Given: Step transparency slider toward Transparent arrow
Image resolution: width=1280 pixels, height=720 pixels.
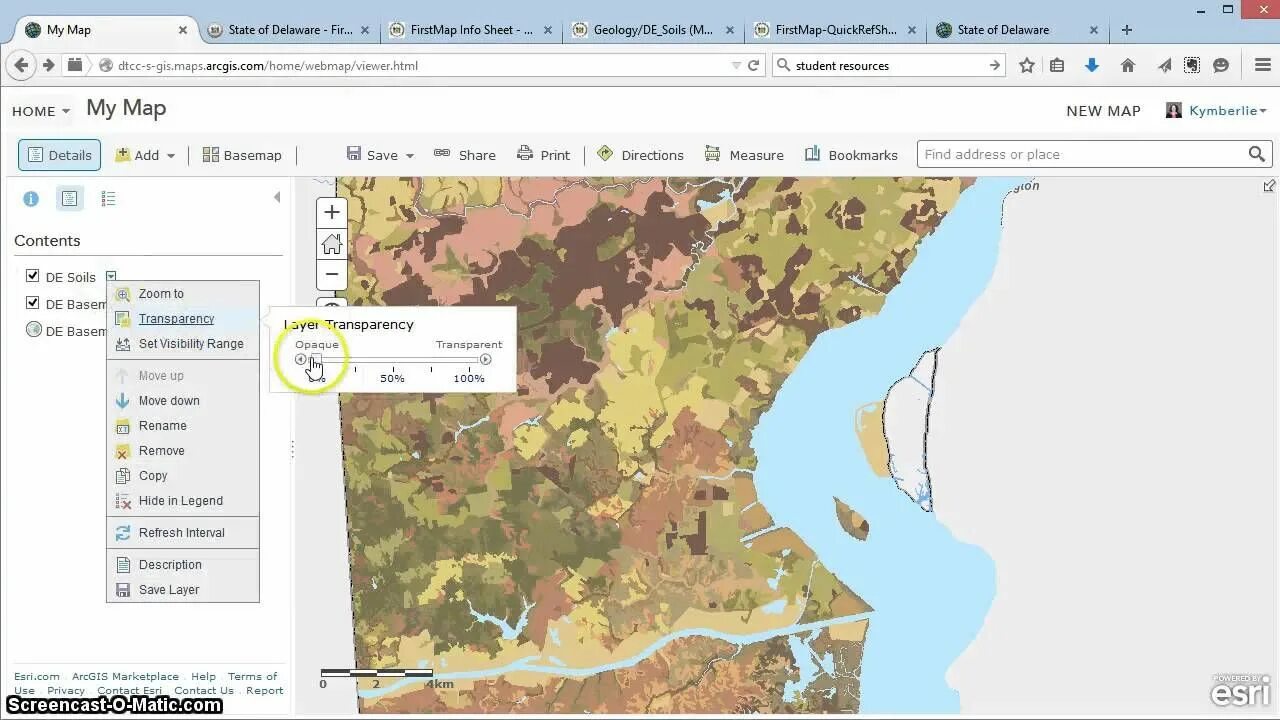Looking at the screenshot, I should point(485,359).
